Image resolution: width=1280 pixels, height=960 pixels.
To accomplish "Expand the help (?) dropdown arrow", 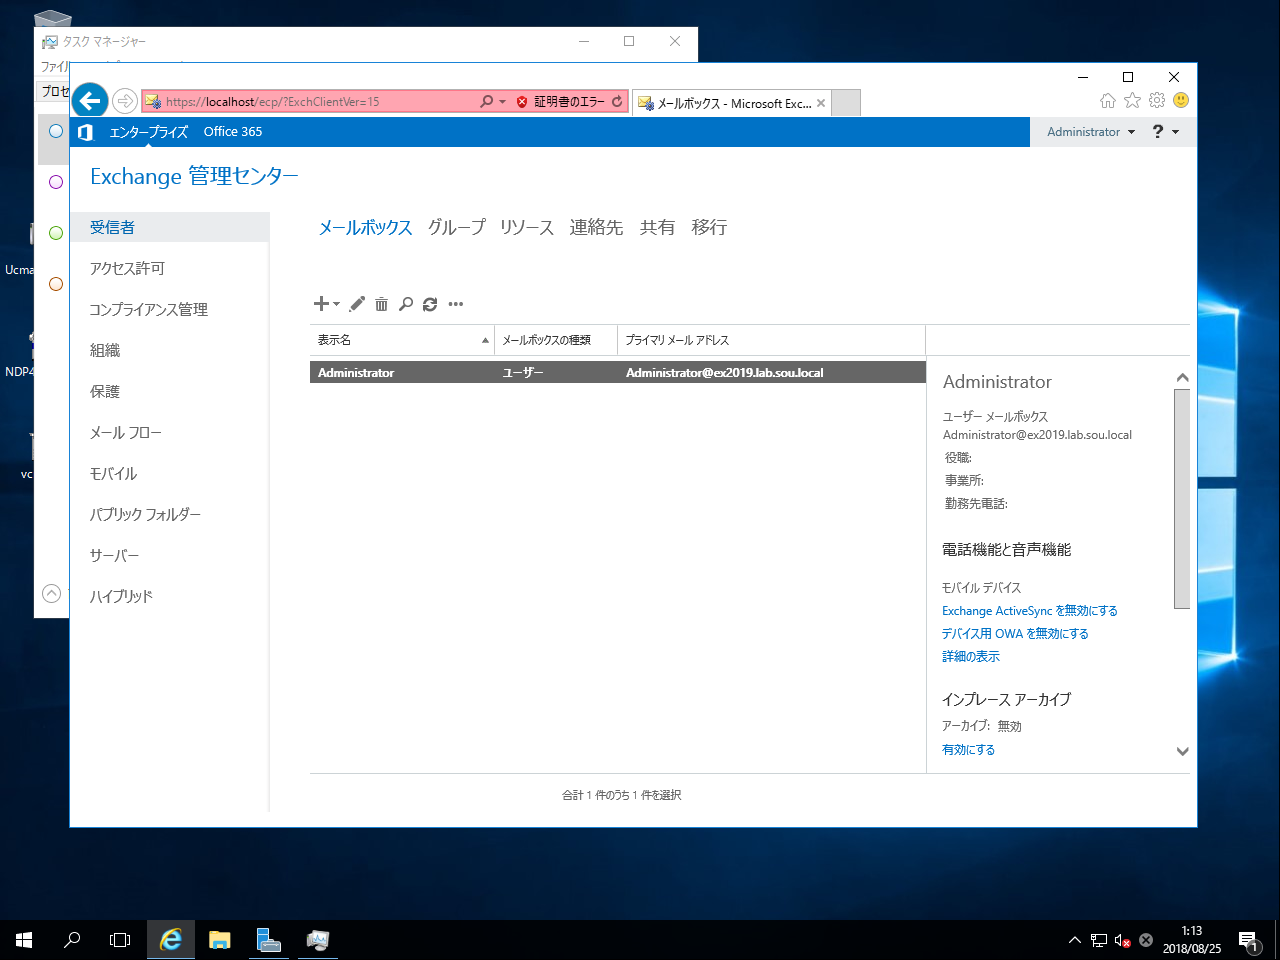I will (1173, 131).
